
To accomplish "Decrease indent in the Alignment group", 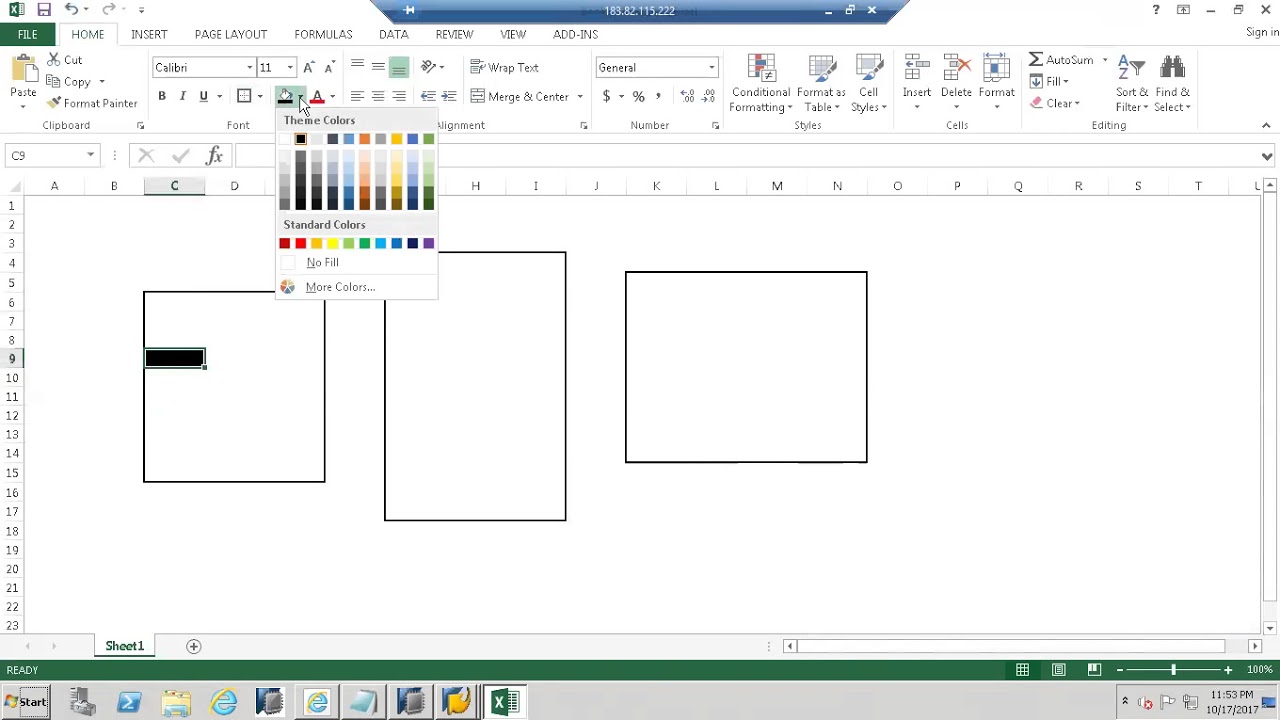I will pos(428,97).
